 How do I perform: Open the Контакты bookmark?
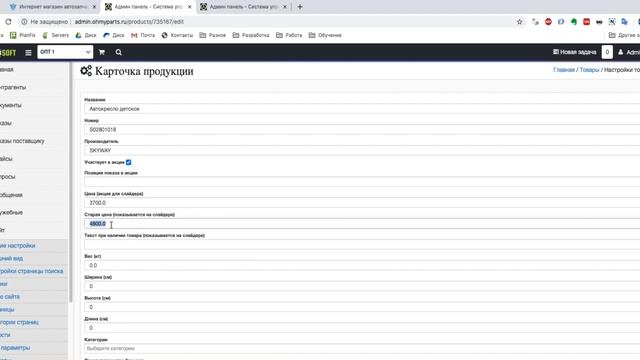[177, 36]
